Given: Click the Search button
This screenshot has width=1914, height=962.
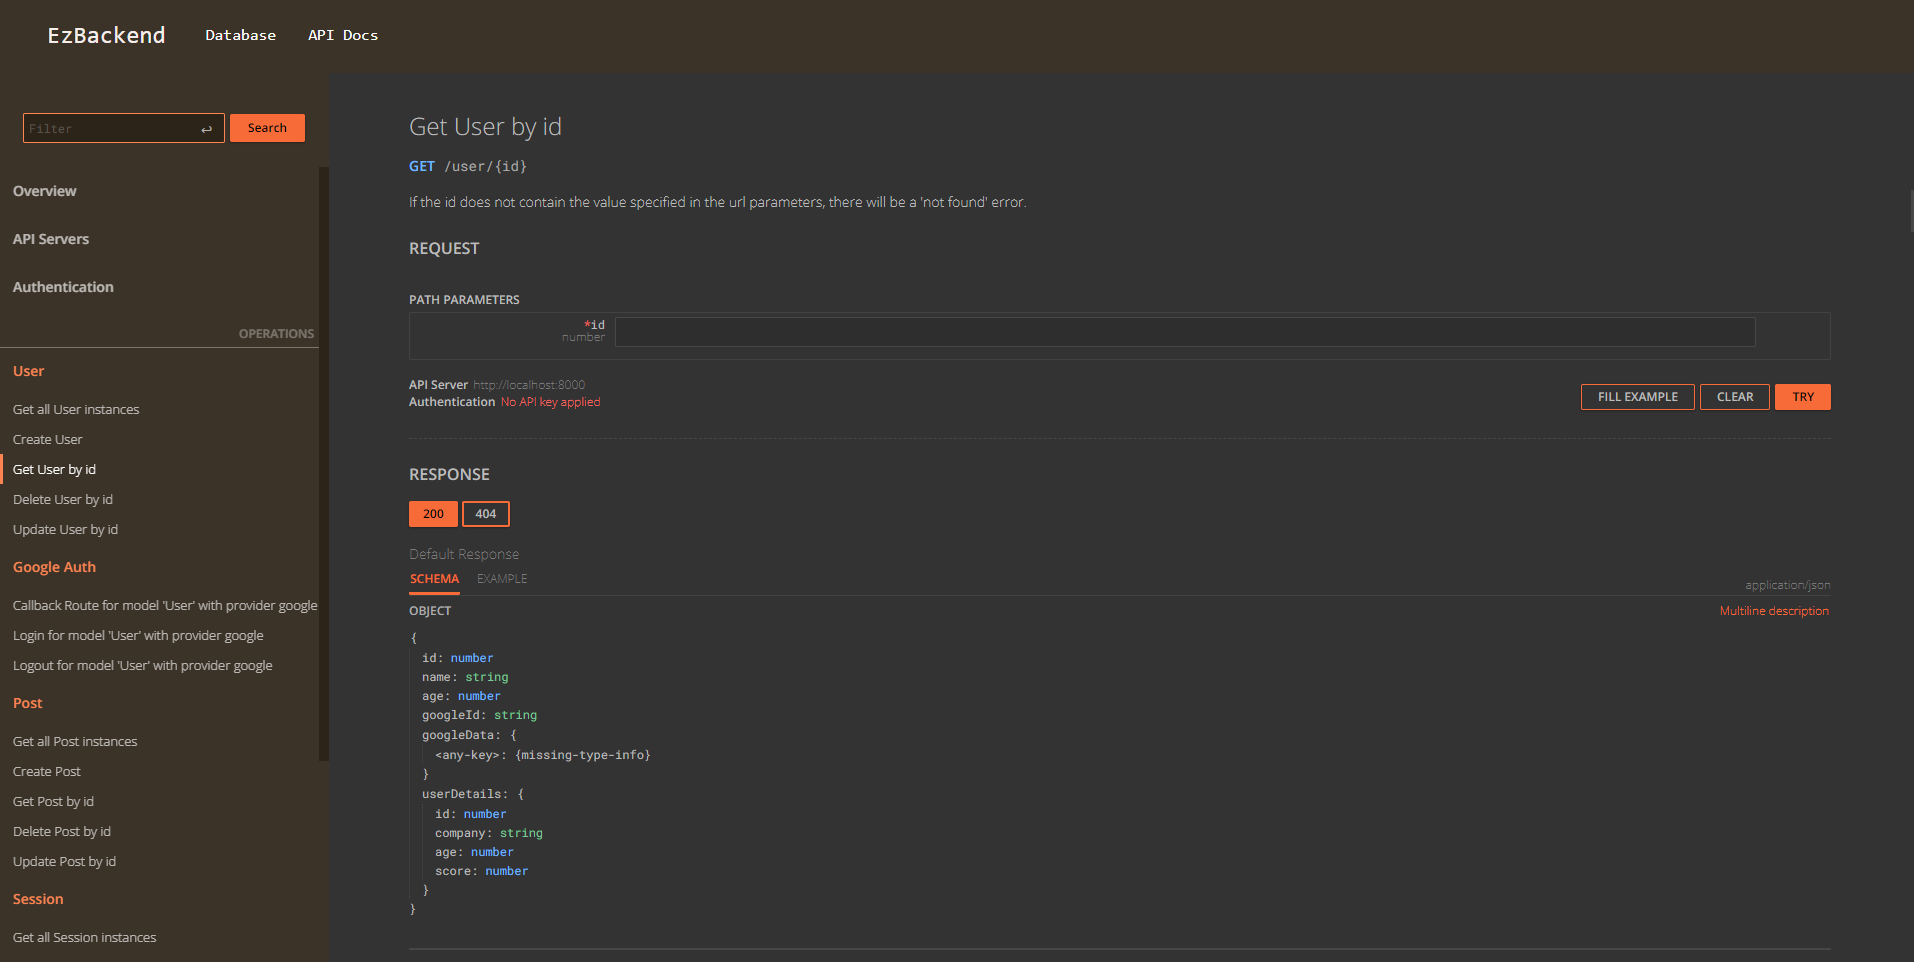Looking at the screenshot, I should tap(267, 128).
